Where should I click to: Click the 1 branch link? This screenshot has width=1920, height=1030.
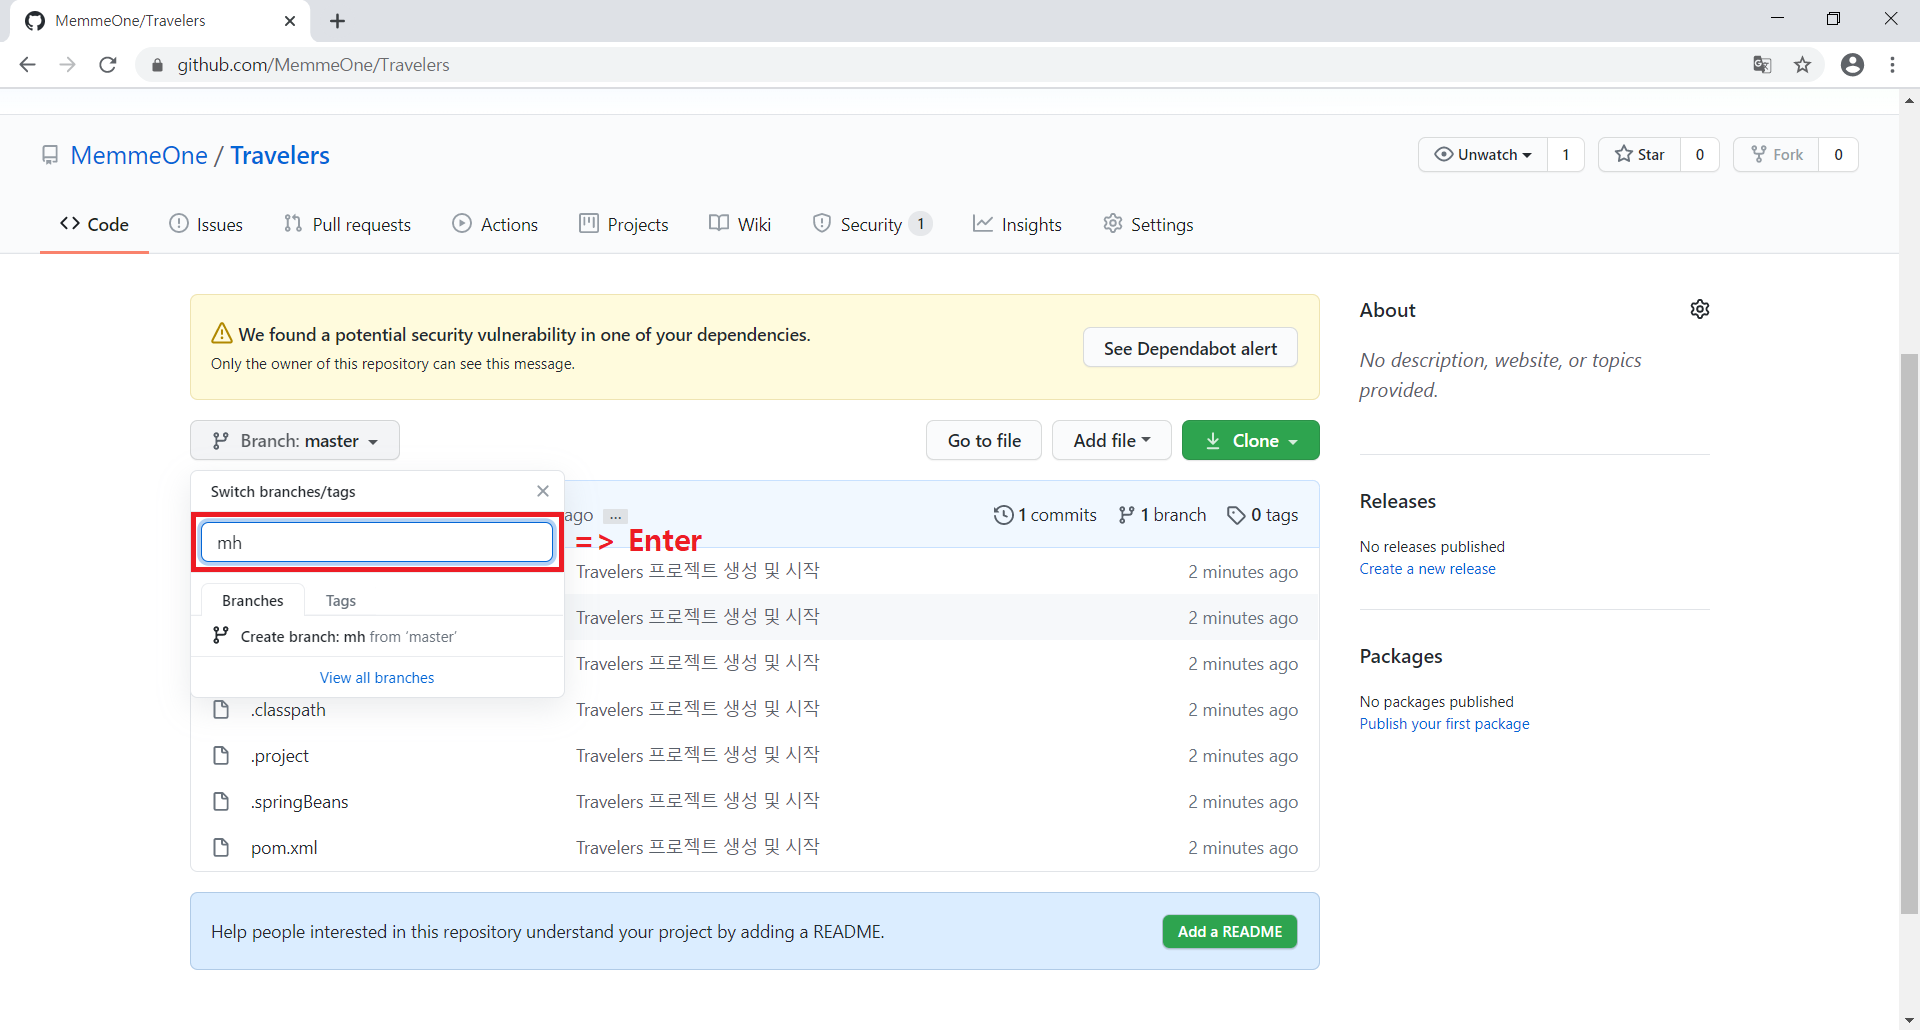click(x=1162, y=515)
